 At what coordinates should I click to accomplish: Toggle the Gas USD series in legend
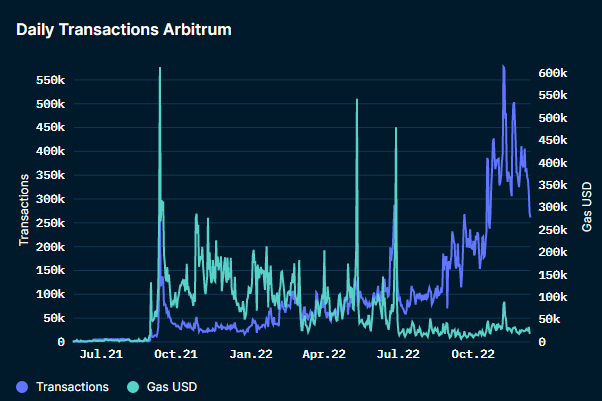(x=162, y=387)
